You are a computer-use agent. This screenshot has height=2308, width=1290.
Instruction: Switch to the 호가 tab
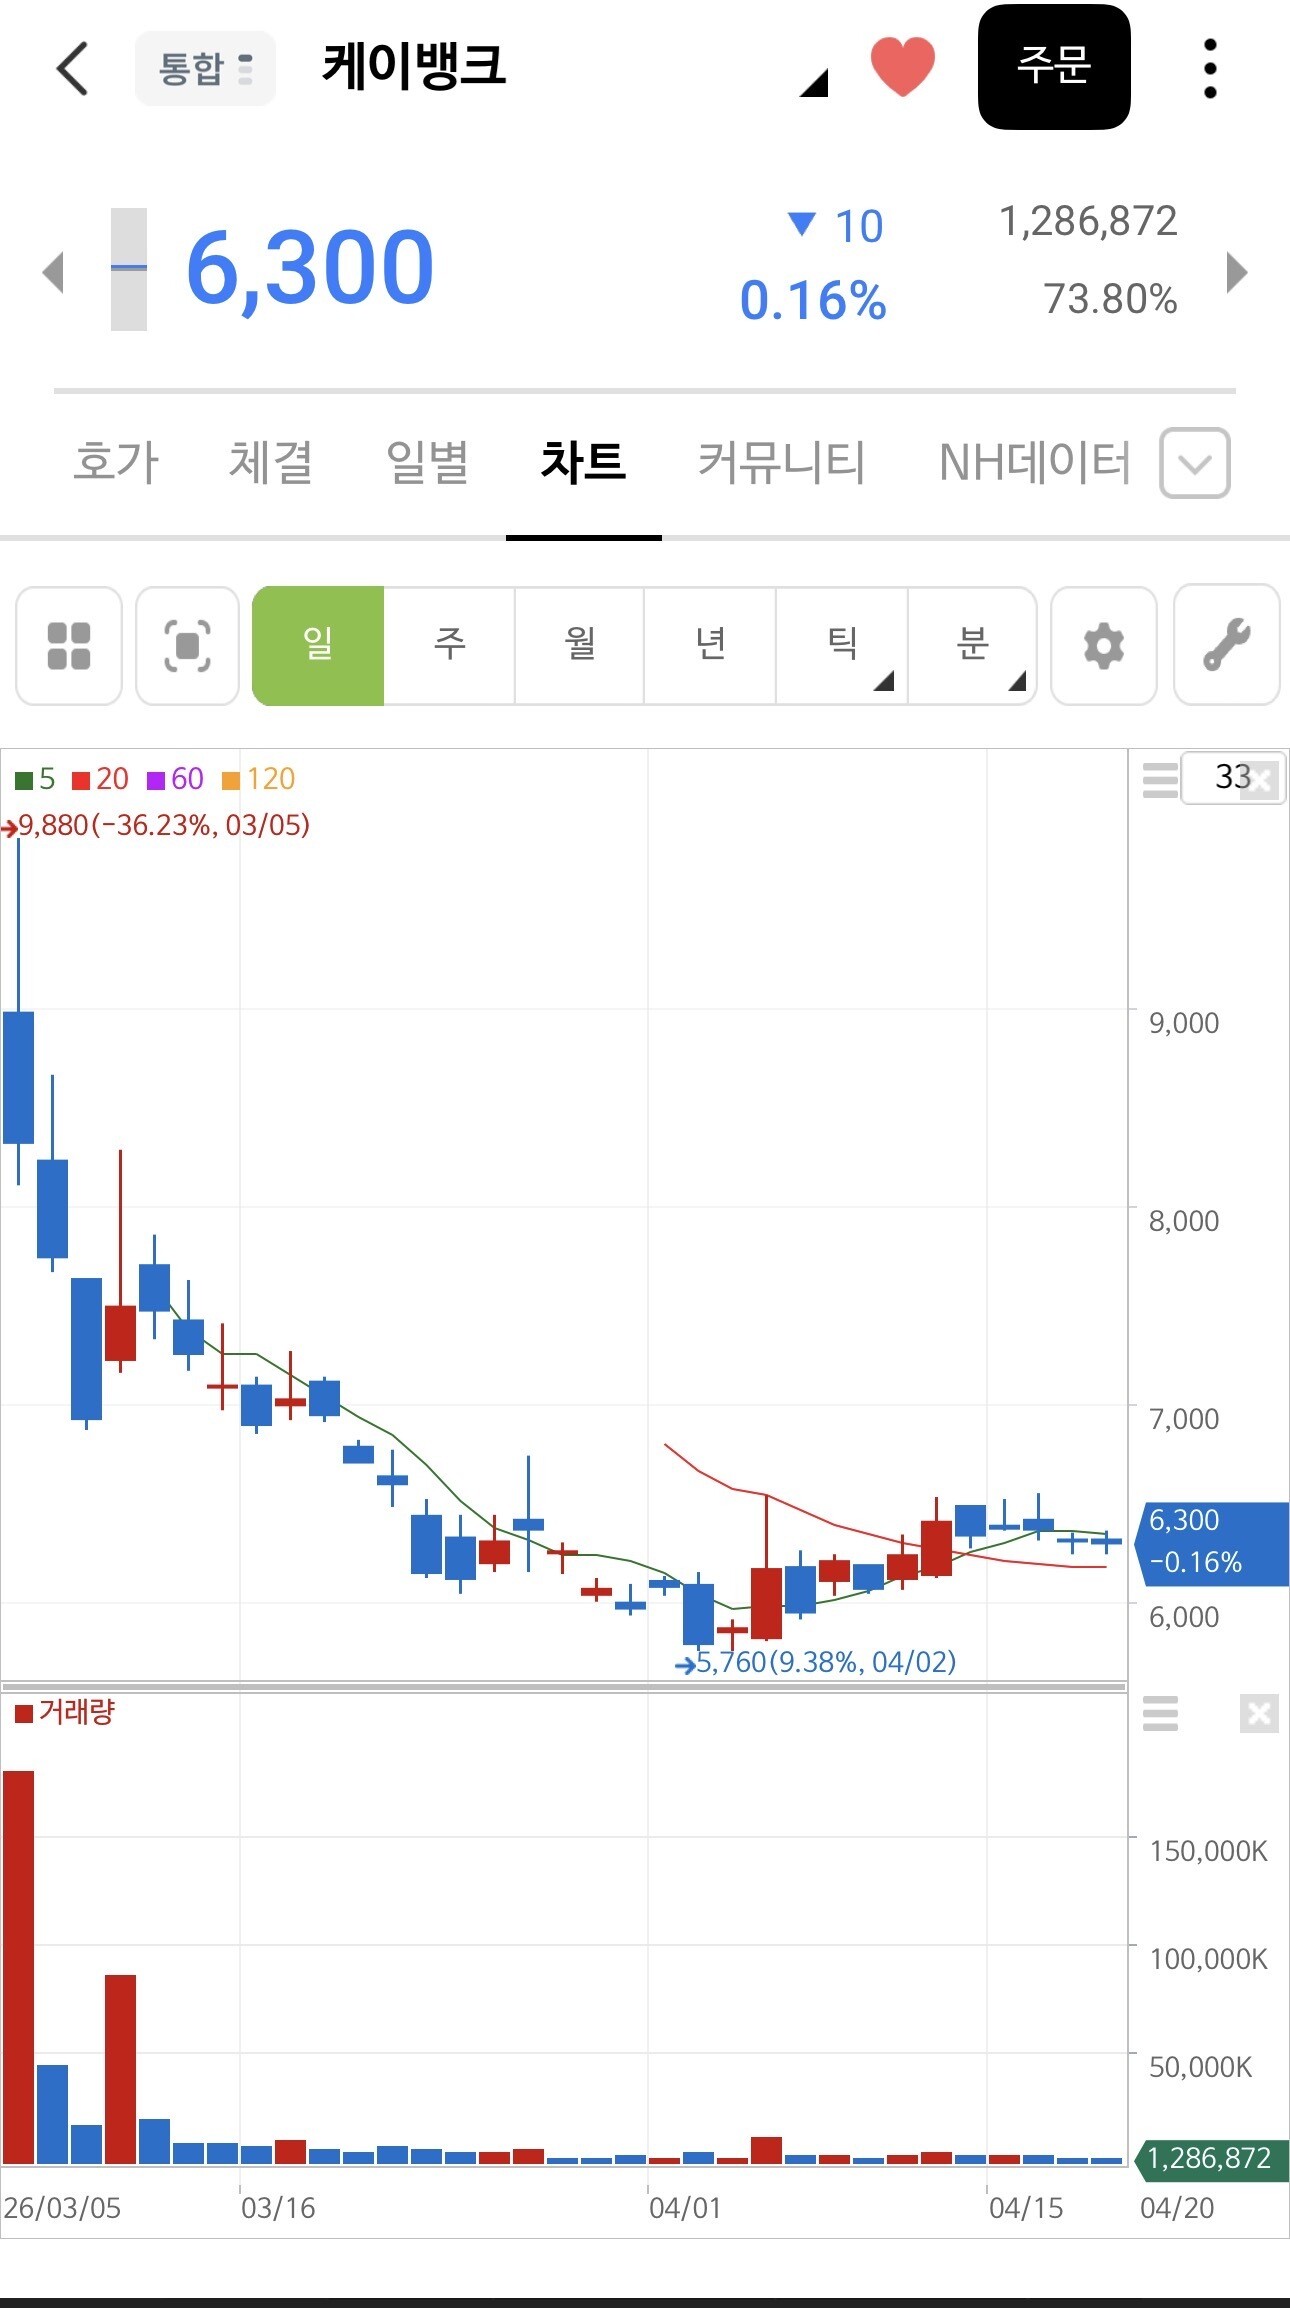click(116, 462)
